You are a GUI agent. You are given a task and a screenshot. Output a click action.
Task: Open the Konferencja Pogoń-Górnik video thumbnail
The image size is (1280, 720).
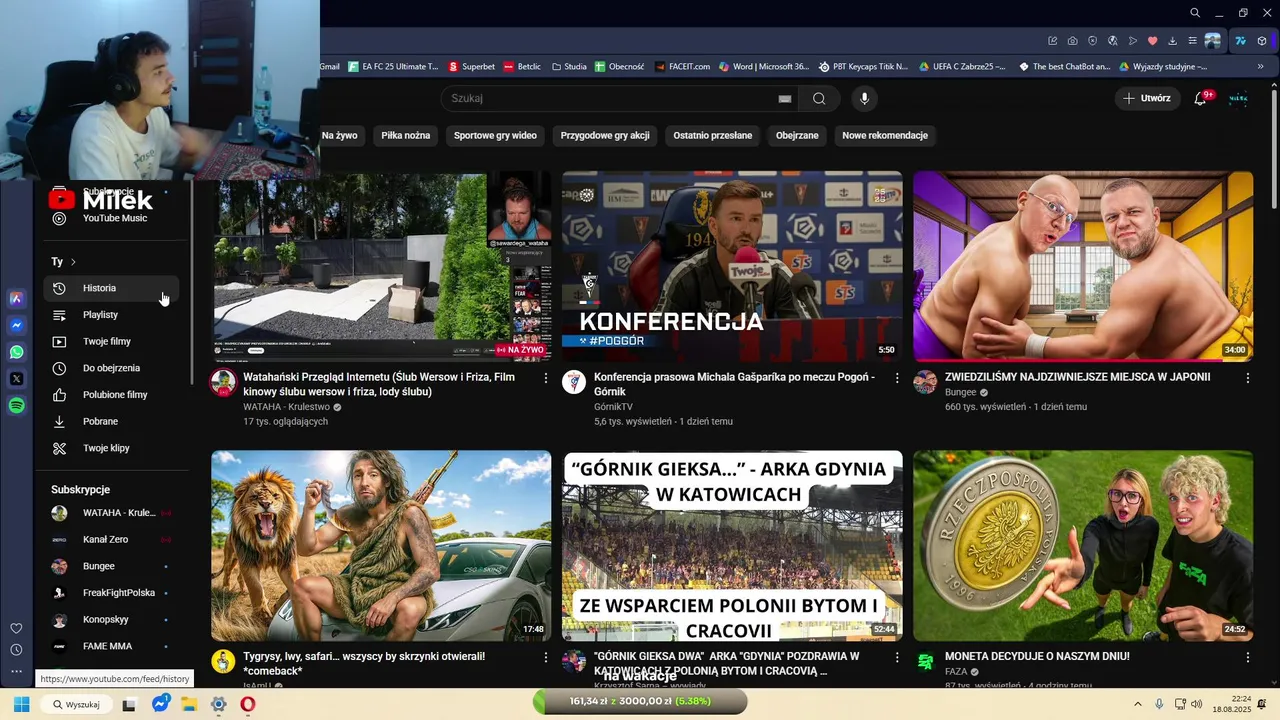(x=732, y=266)
